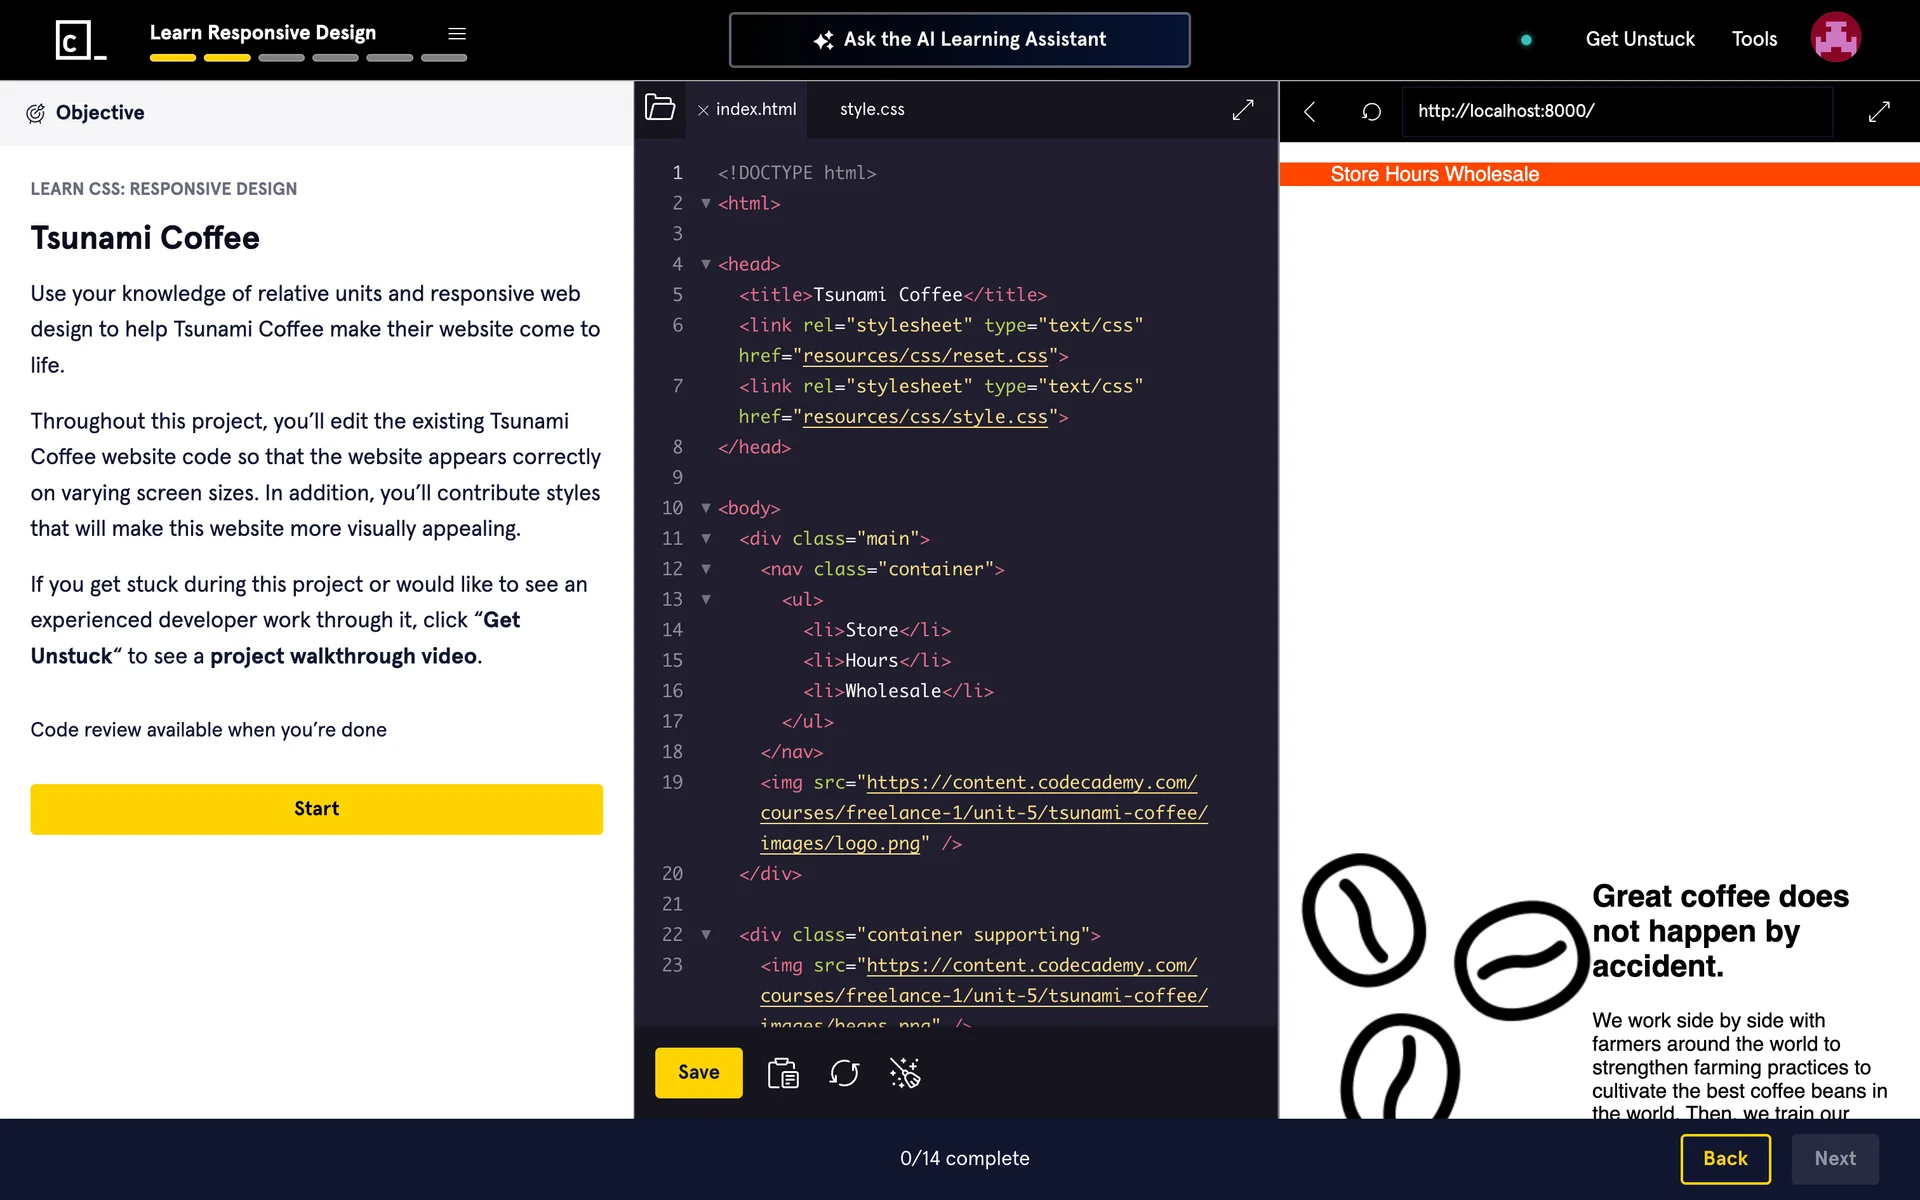Click the browser back arrow

[1309, 111]
